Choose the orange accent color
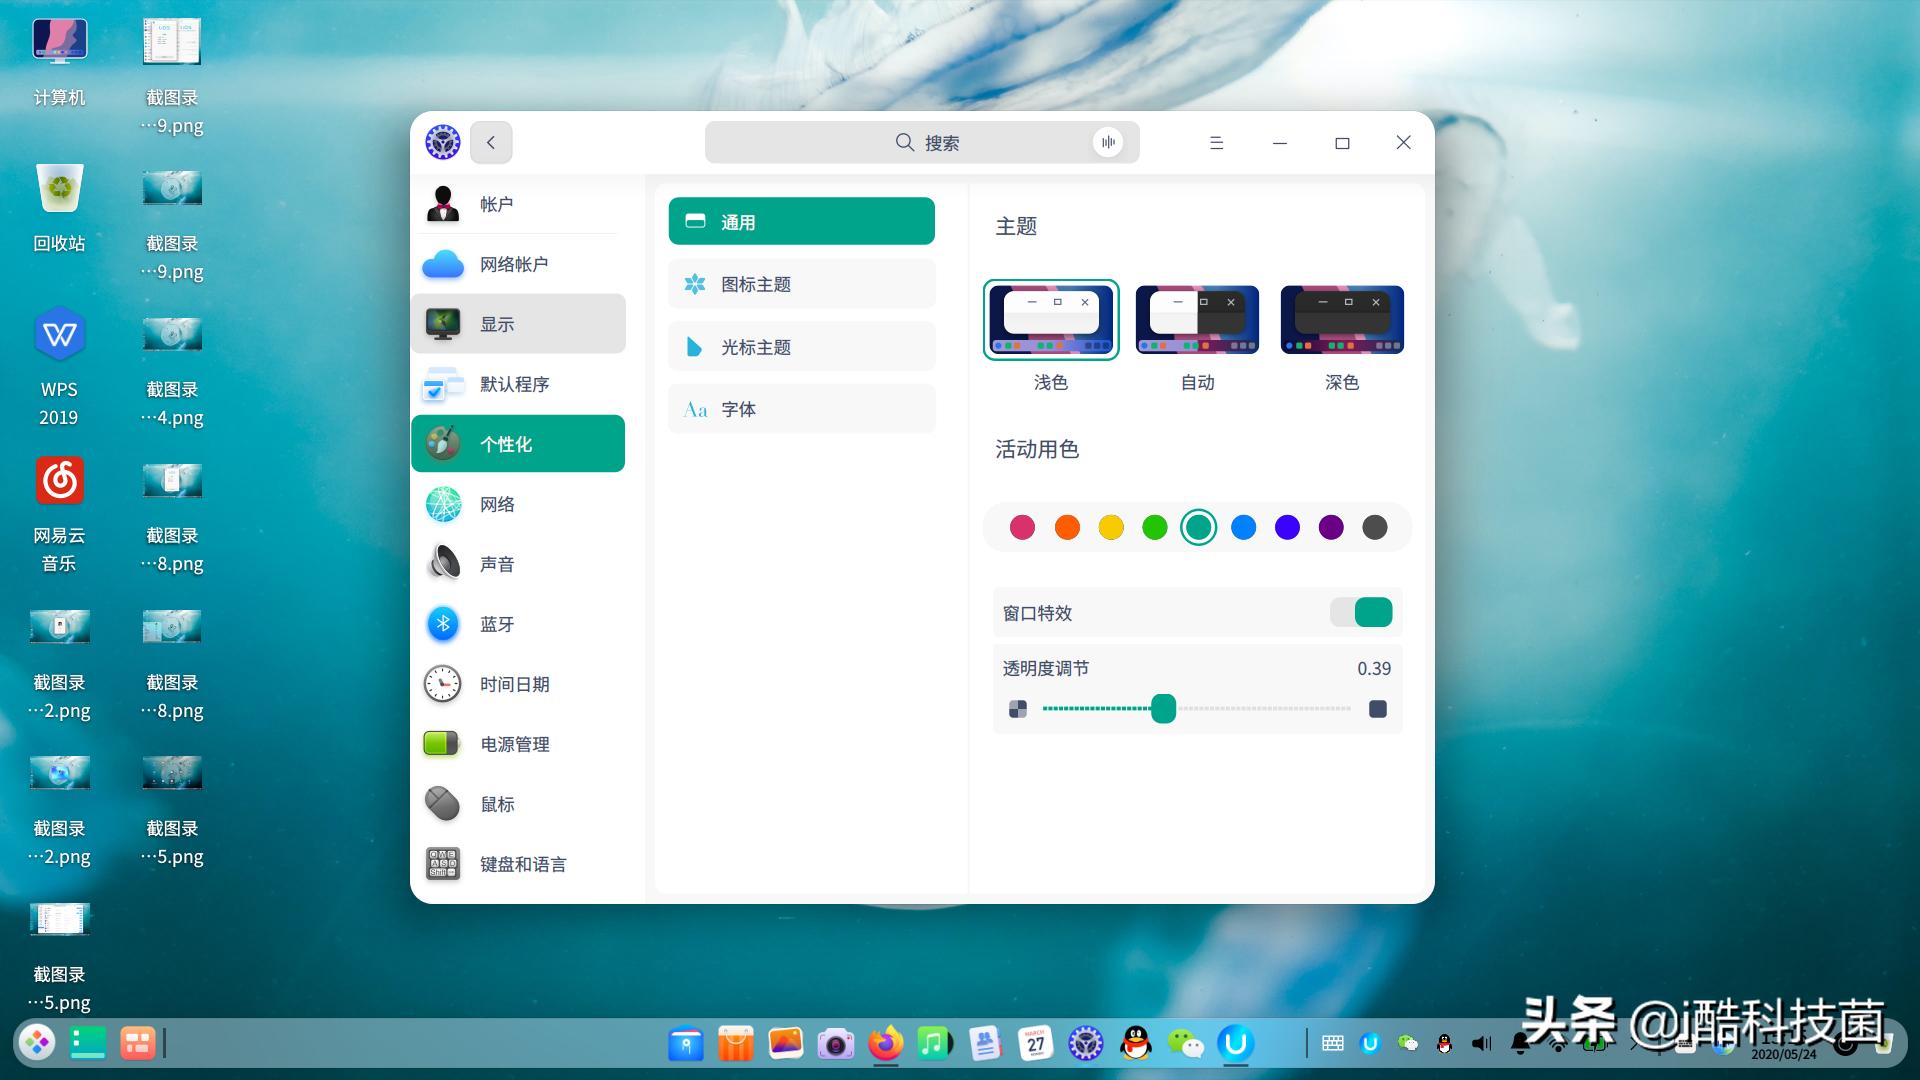 click(x=1067, y=527)
